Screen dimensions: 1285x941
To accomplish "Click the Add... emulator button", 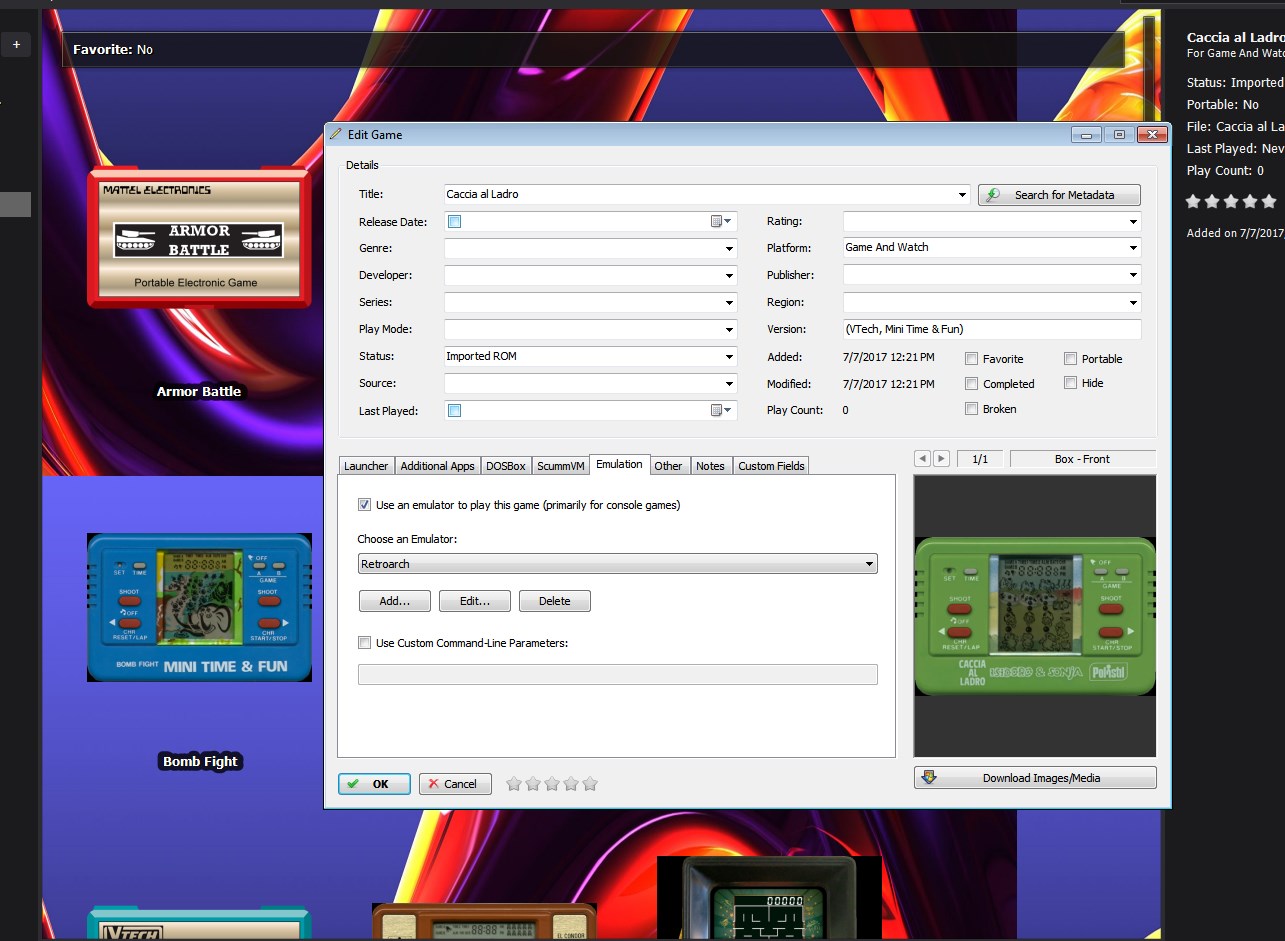I will coord(395,601).
